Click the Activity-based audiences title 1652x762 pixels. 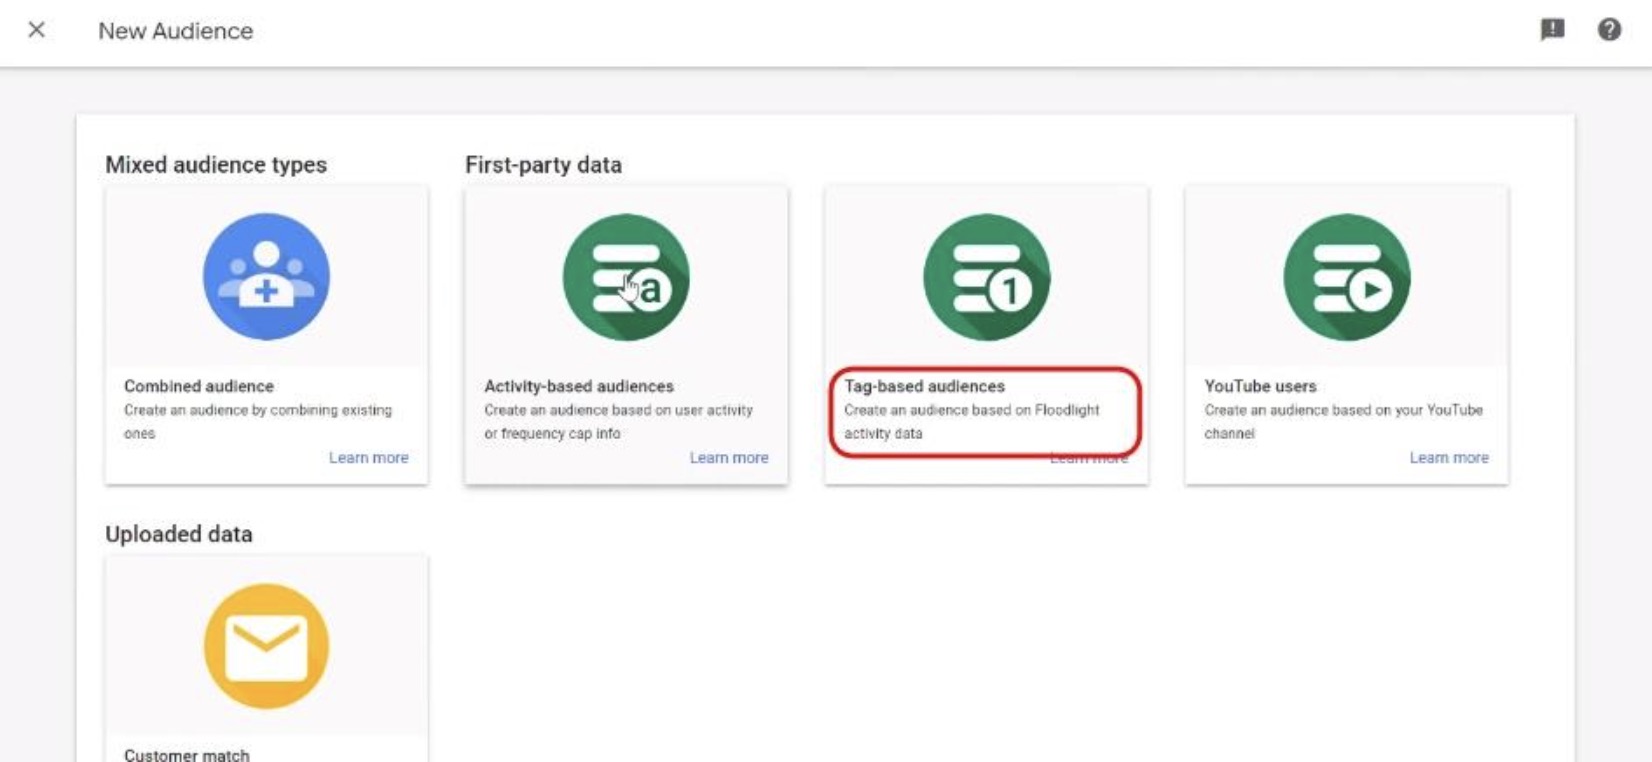pos(579,386)
